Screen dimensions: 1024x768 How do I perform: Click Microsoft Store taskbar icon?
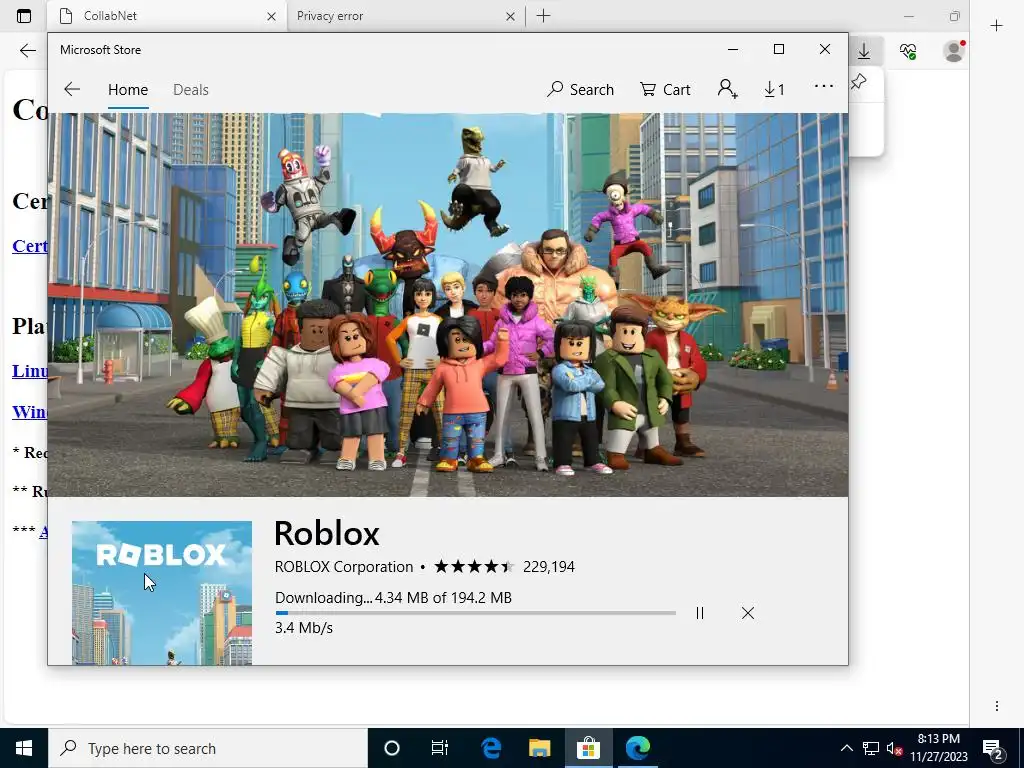(x=588, y=748)
